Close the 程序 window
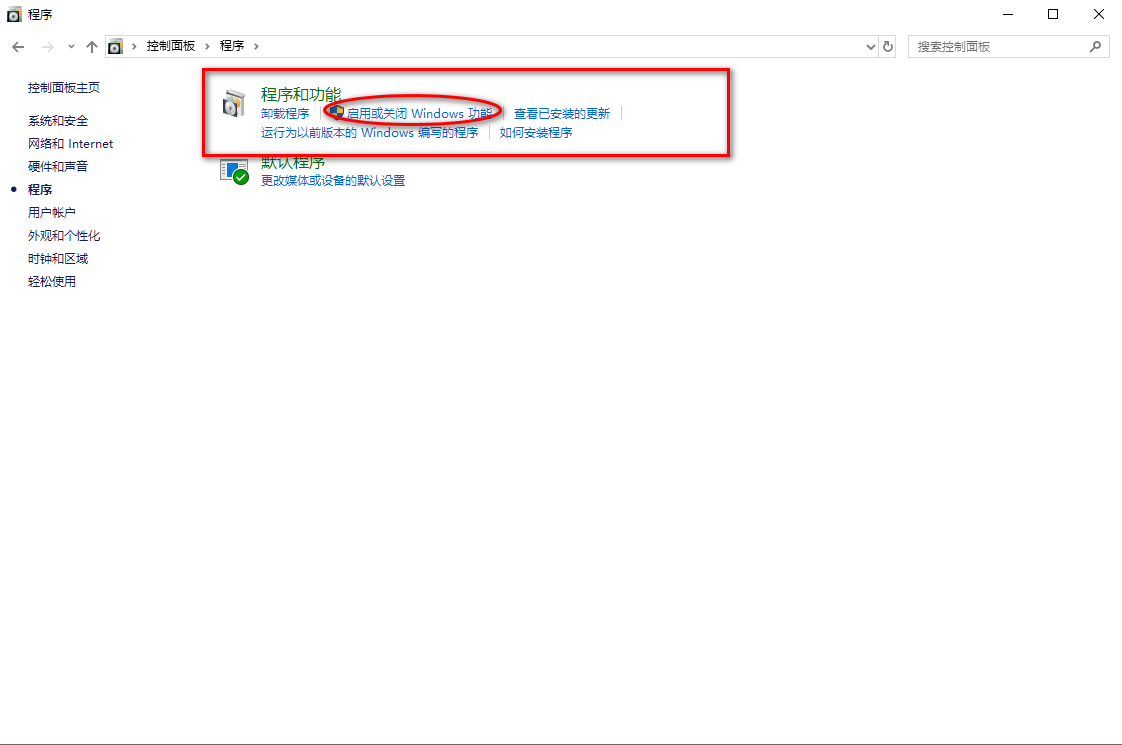 [1098, 14]
